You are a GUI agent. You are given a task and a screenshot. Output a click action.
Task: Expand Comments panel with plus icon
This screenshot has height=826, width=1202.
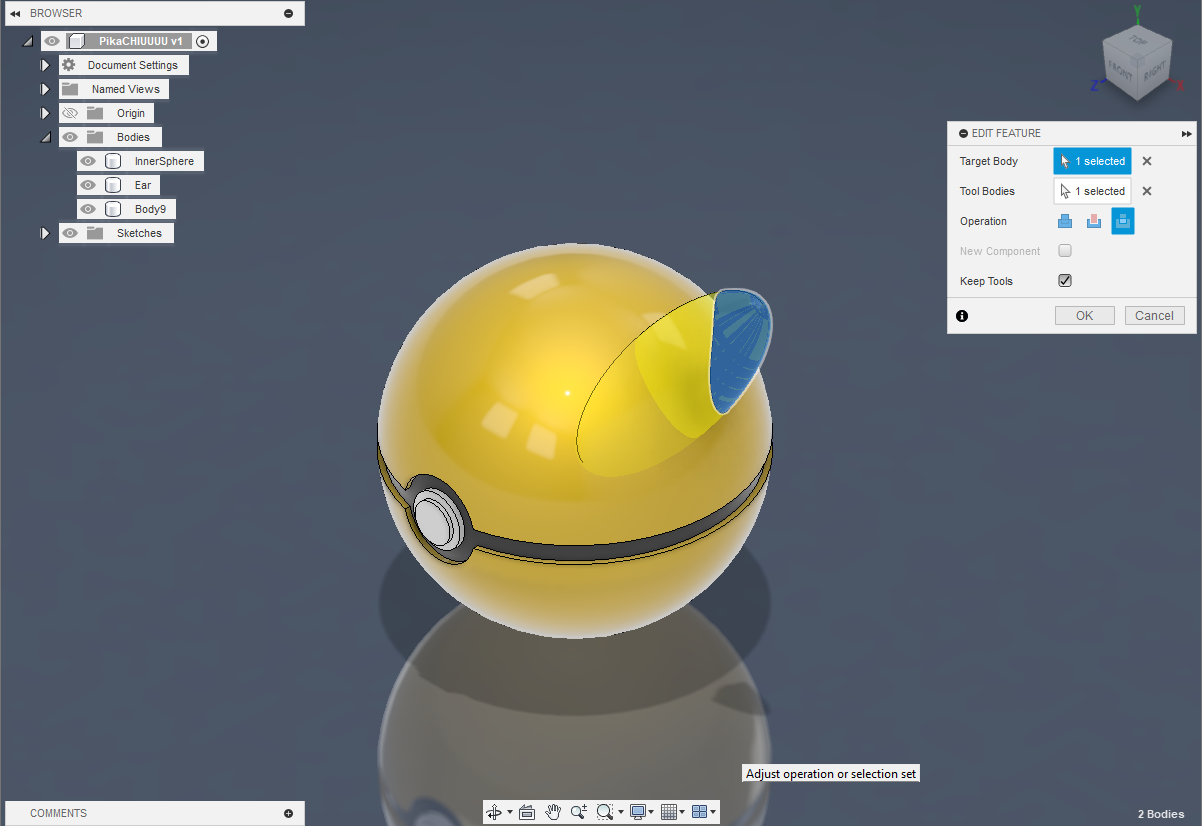point(289,813)
